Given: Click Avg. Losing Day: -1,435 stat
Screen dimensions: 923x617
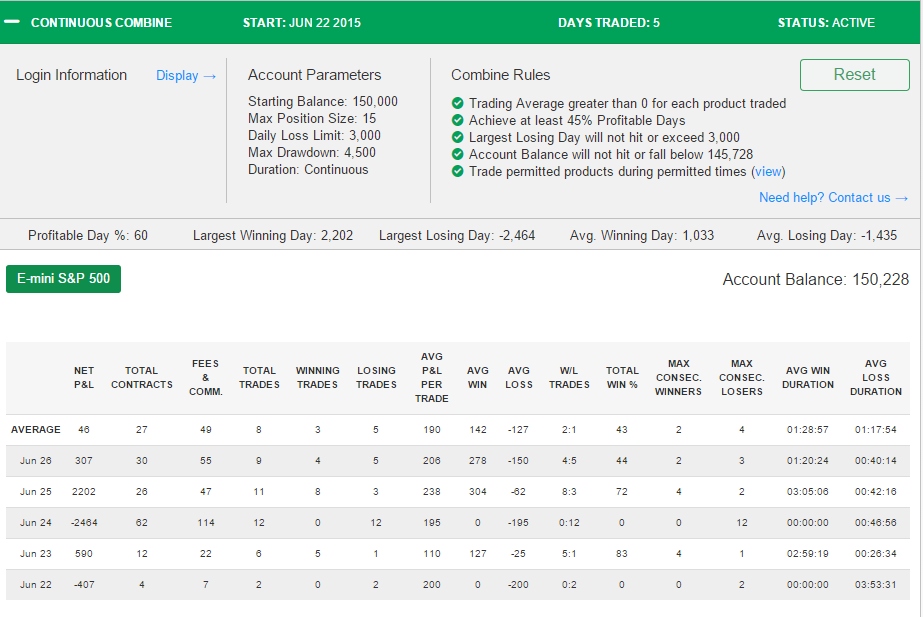Looking at the screenshot, I should click(x=826, y=235).
